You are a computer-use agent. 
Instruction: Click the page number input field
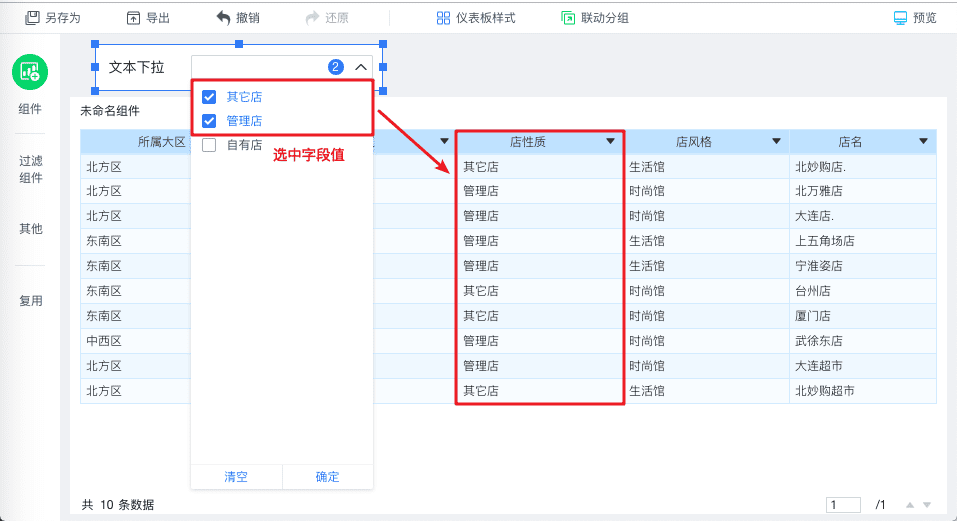tap(843, 505)
